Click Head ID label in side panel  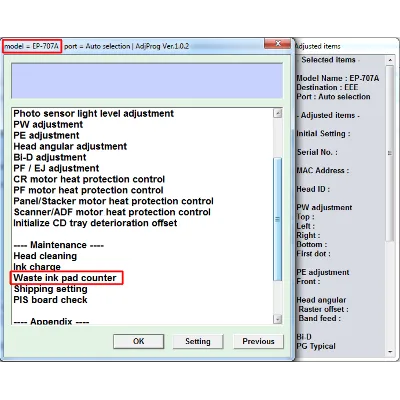(313, 189)
